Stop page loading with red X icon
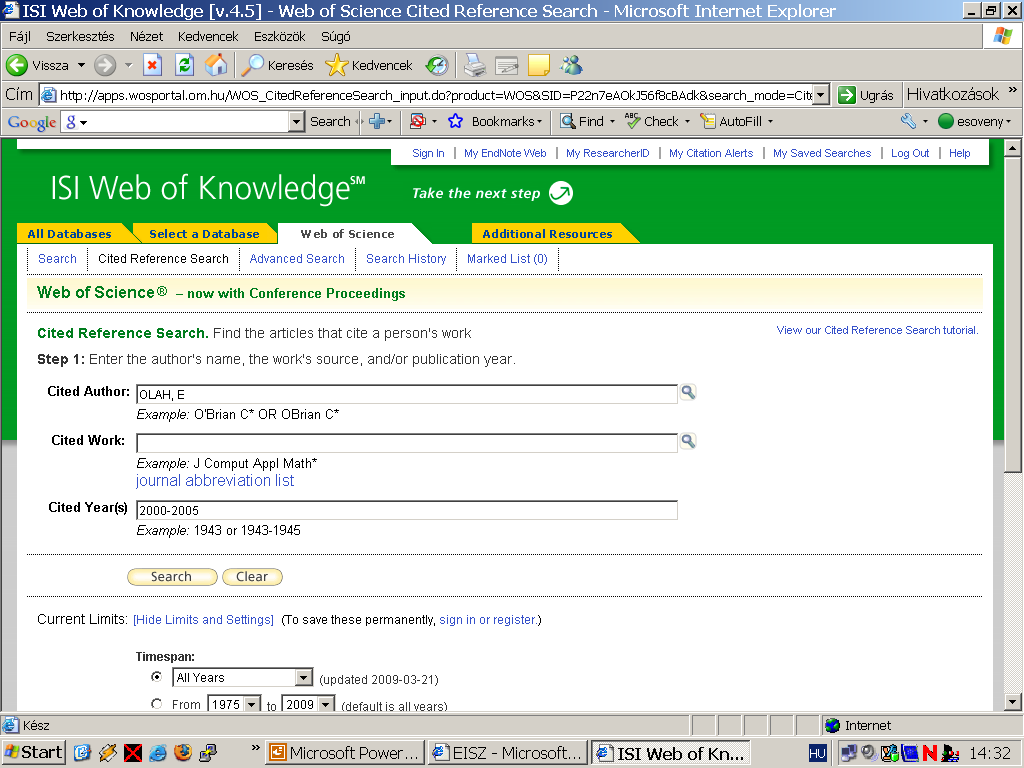1024x768 pixels. point(152,65)
